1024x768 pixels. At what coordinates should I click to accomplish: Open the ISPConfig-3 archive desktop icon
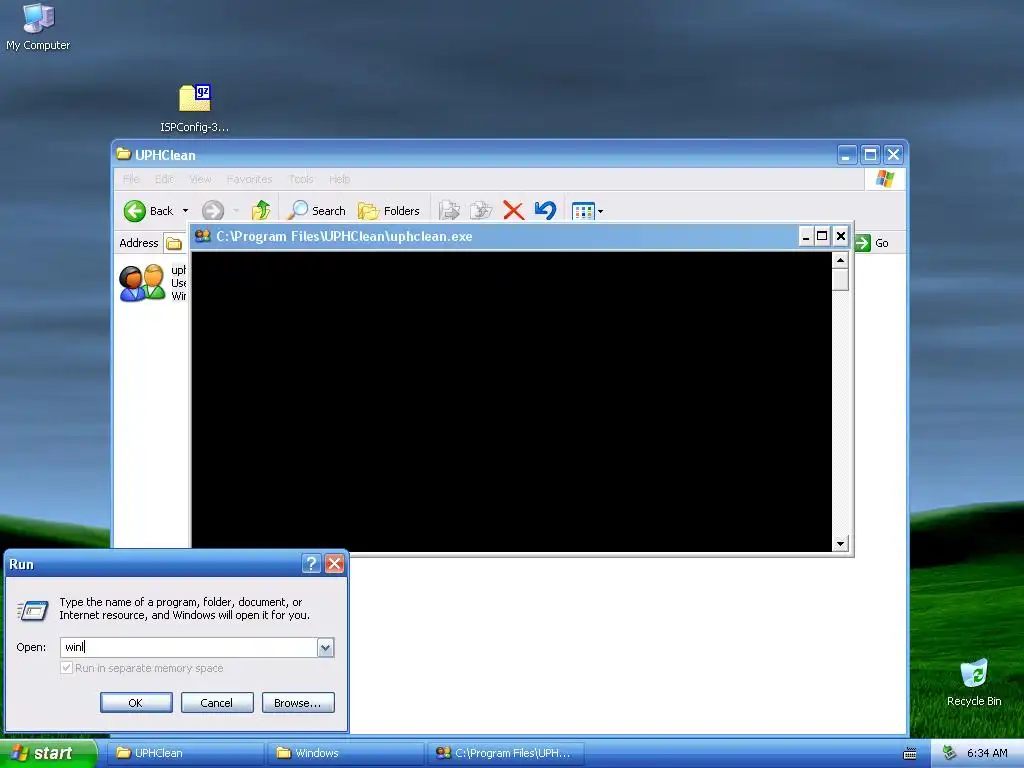[195, 108]
